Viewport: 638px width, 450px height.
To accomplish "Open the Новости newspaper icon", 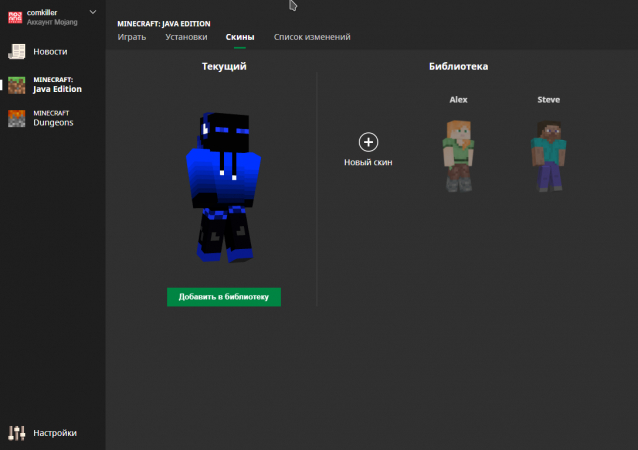I will [x=17, y=52].
